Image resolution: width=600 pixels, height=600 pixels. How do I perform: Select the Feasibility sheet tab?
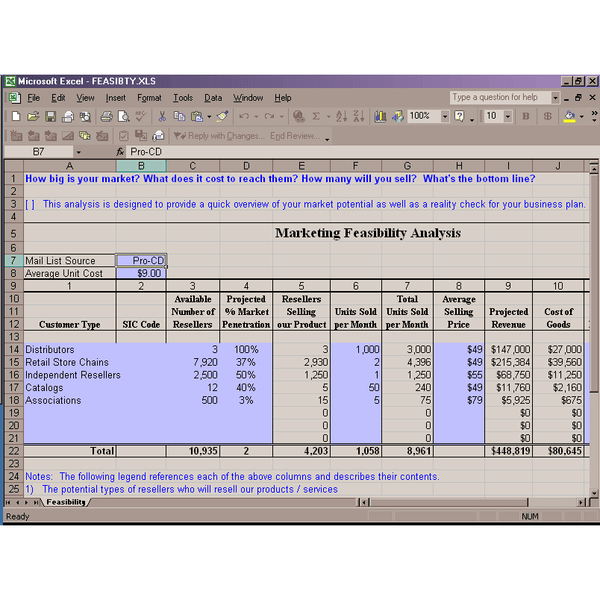point(66,502)
